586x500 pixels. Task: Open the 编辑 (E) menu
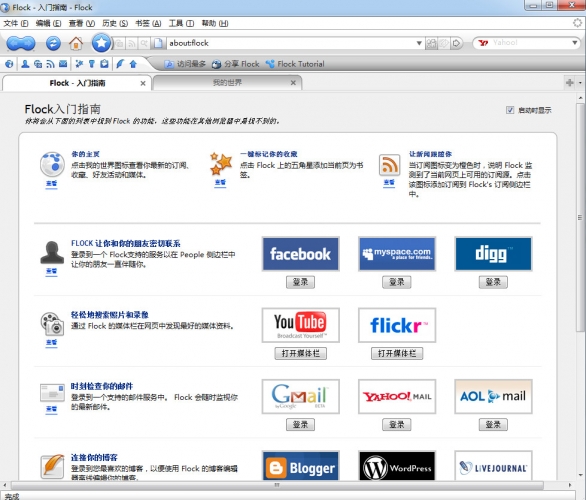pyautogui.click(x=48, y=23)
